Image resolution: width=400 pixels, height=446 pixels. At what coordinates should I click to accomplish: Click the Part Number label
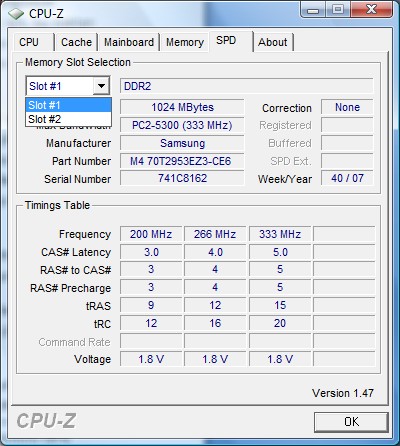pyautogui.click(x=82, y=161)
